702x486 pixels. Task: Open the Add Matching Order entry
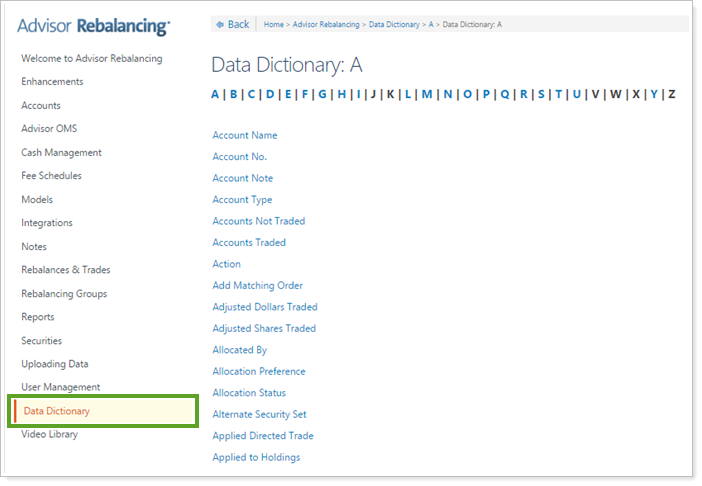tap(257, 285)
